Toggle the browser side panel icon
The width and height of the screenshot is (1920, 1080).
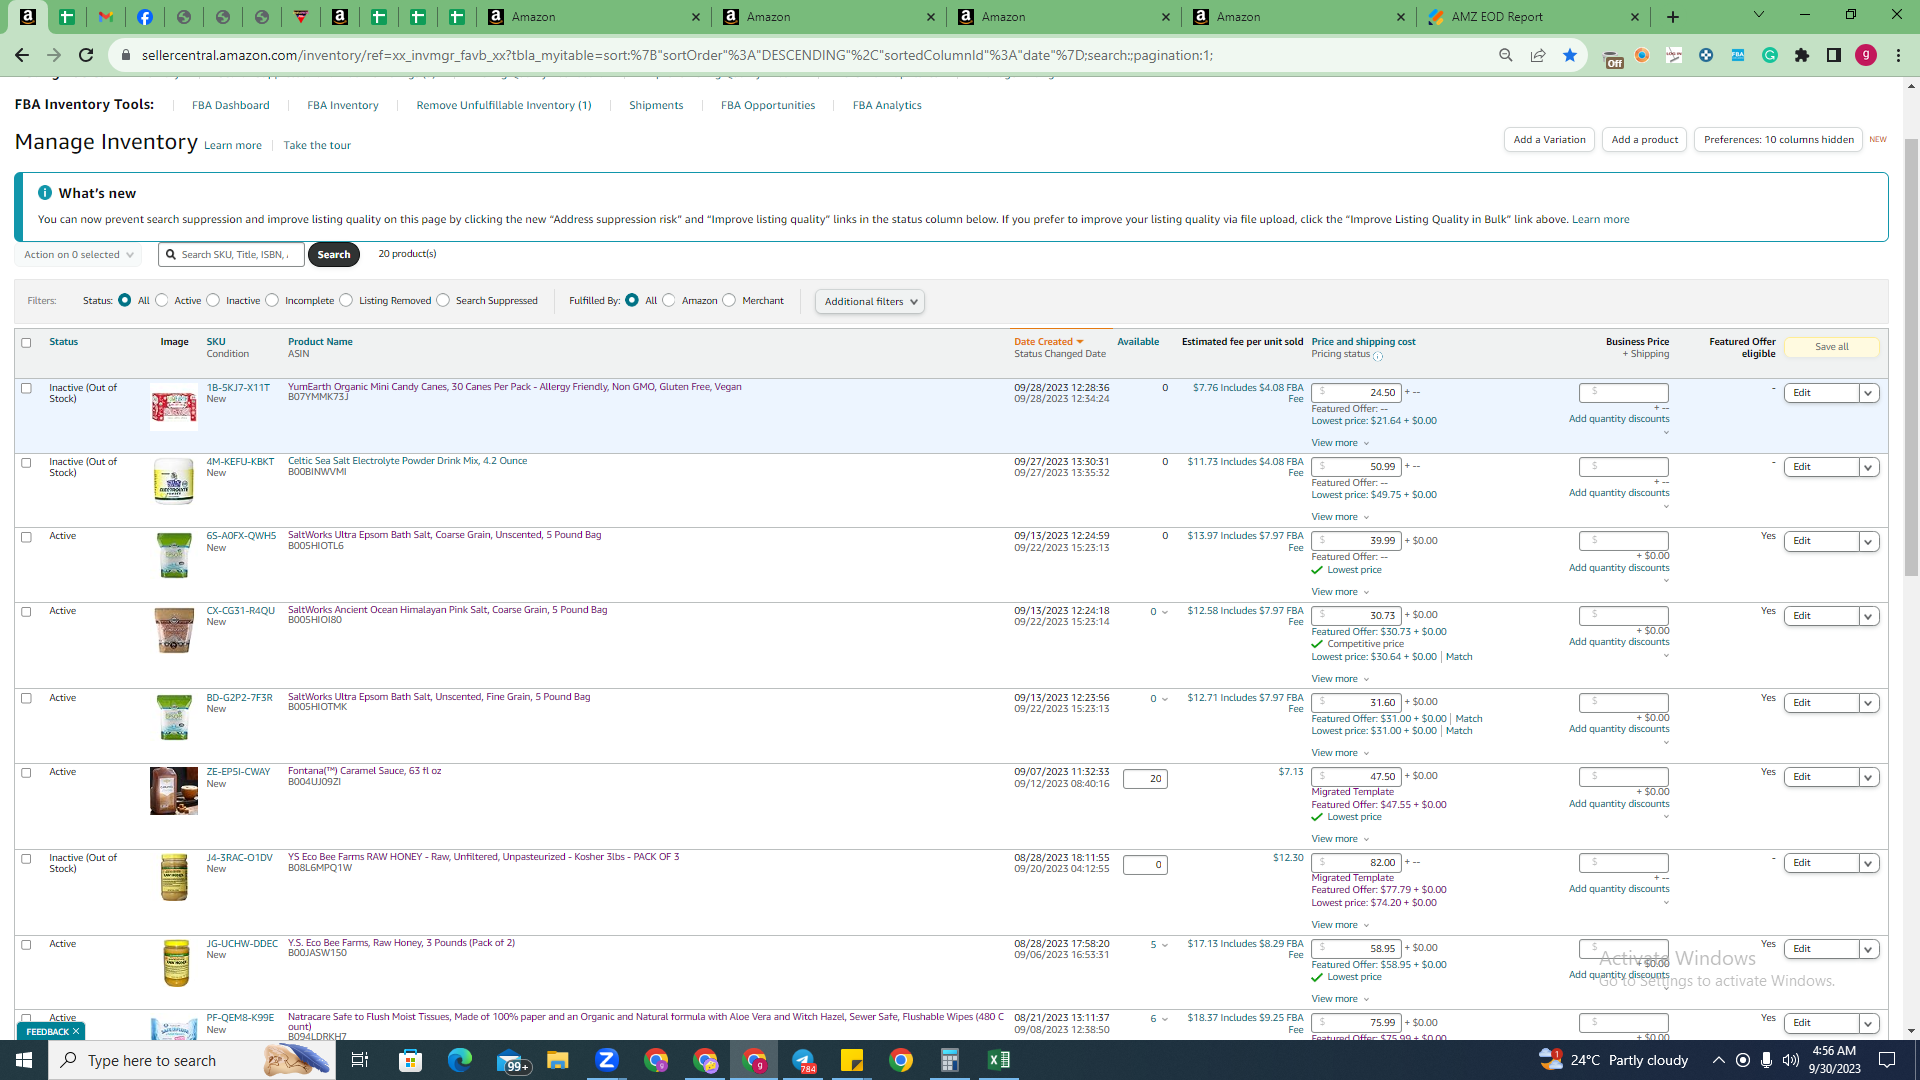[1834, 55]
